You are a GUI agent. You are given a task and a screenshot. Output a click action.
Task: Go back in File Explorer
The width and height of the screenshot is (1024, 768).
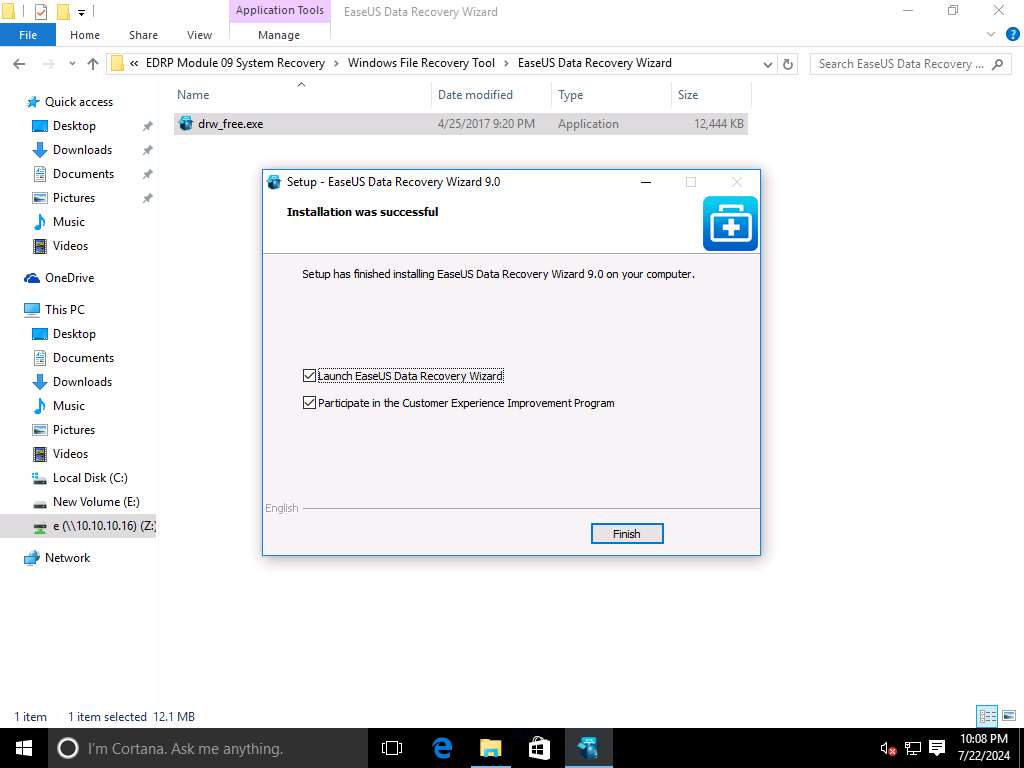pos(19,63)
